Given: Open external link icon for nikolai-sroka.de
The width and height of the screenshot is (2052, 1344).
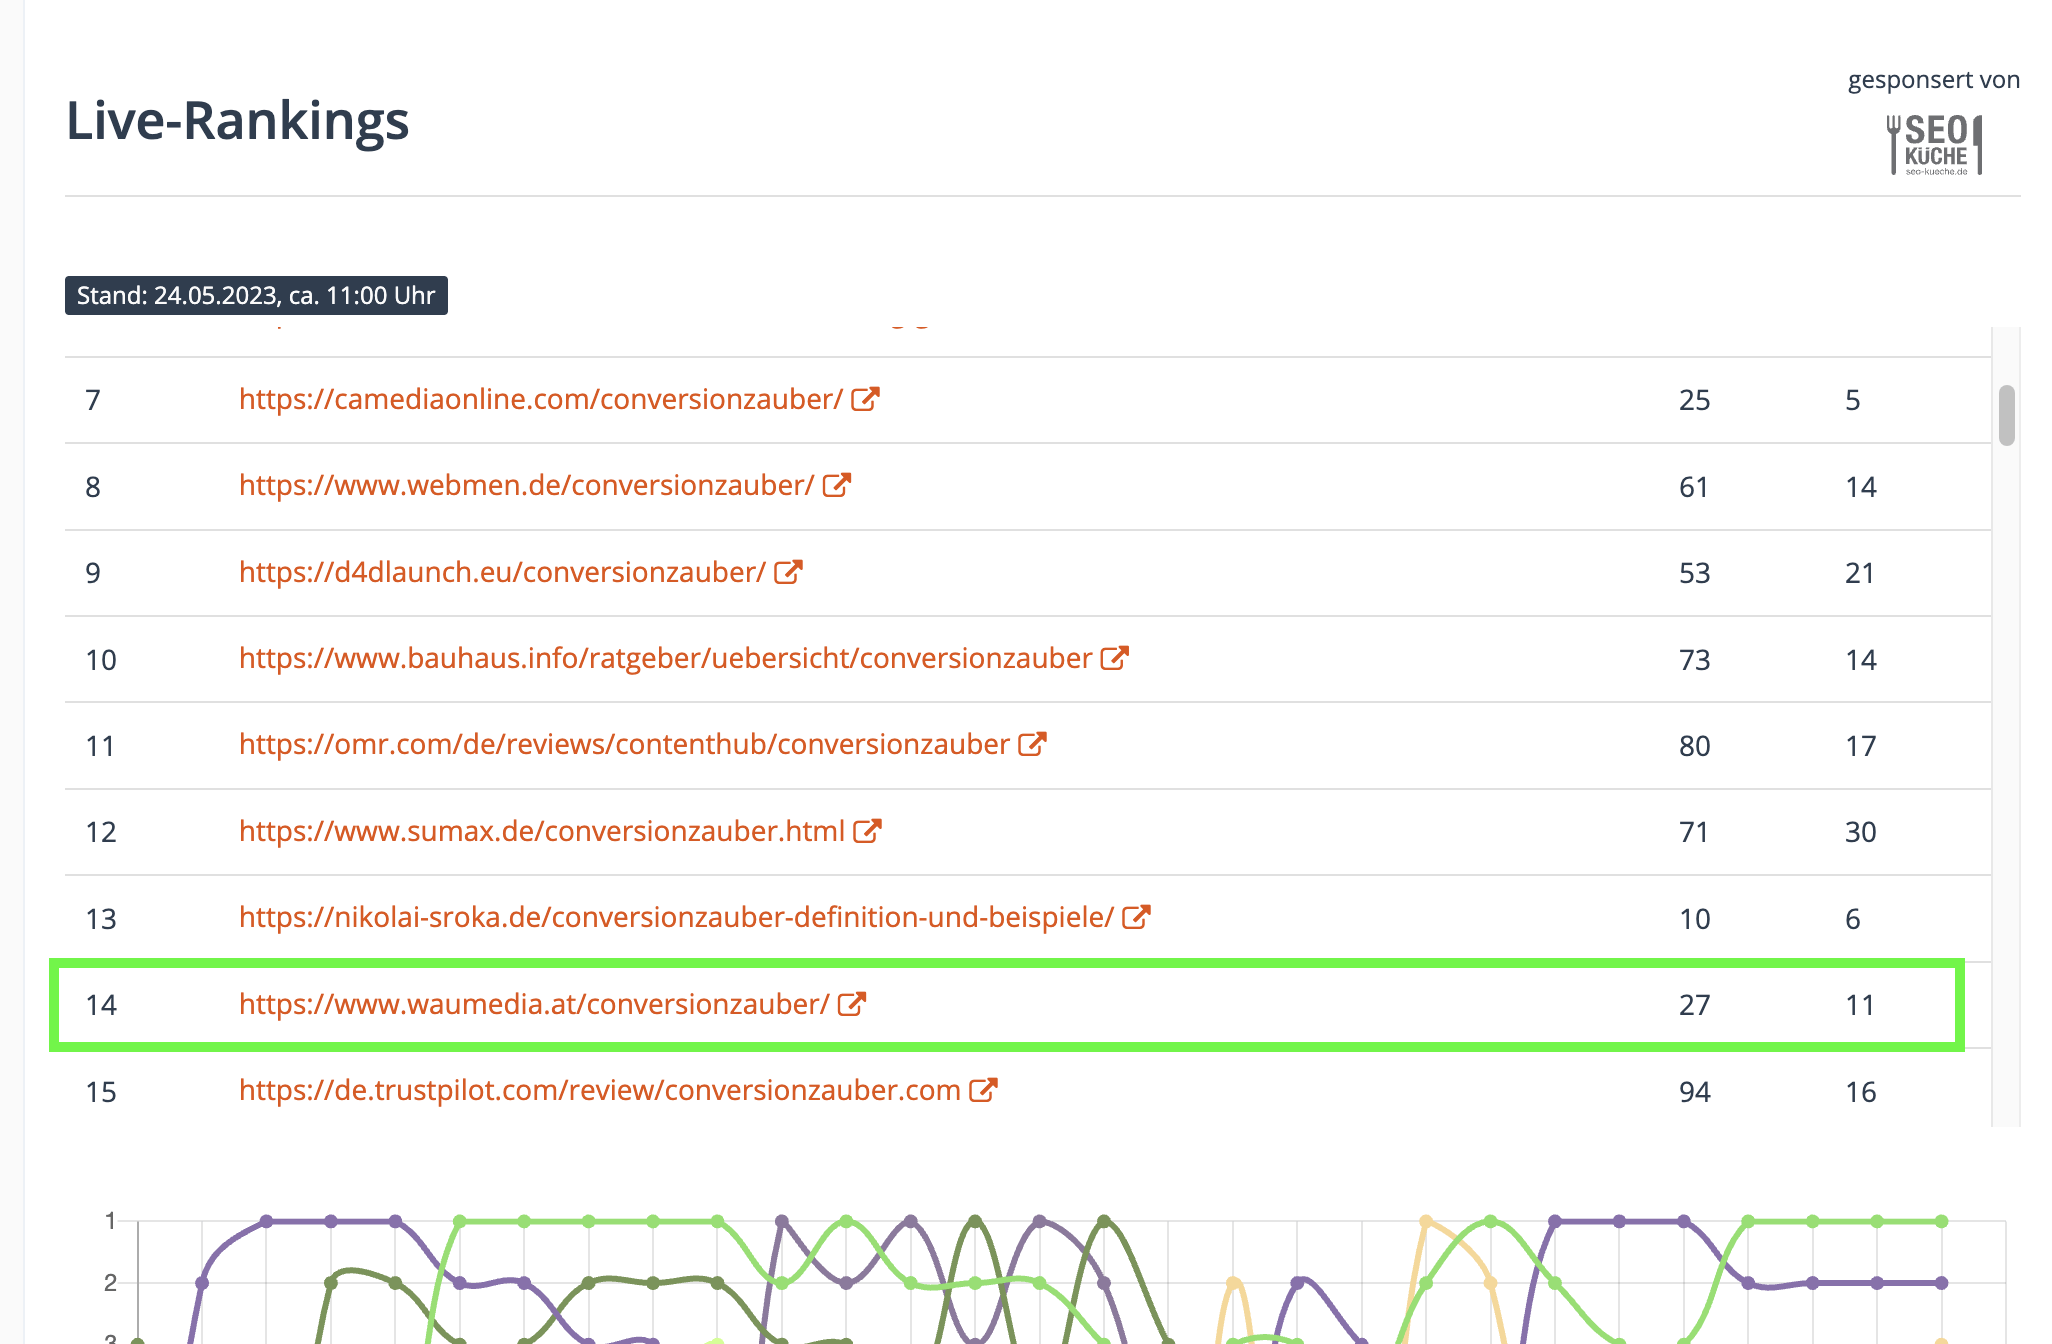Looking at the screenshot, I should 1136,917.
